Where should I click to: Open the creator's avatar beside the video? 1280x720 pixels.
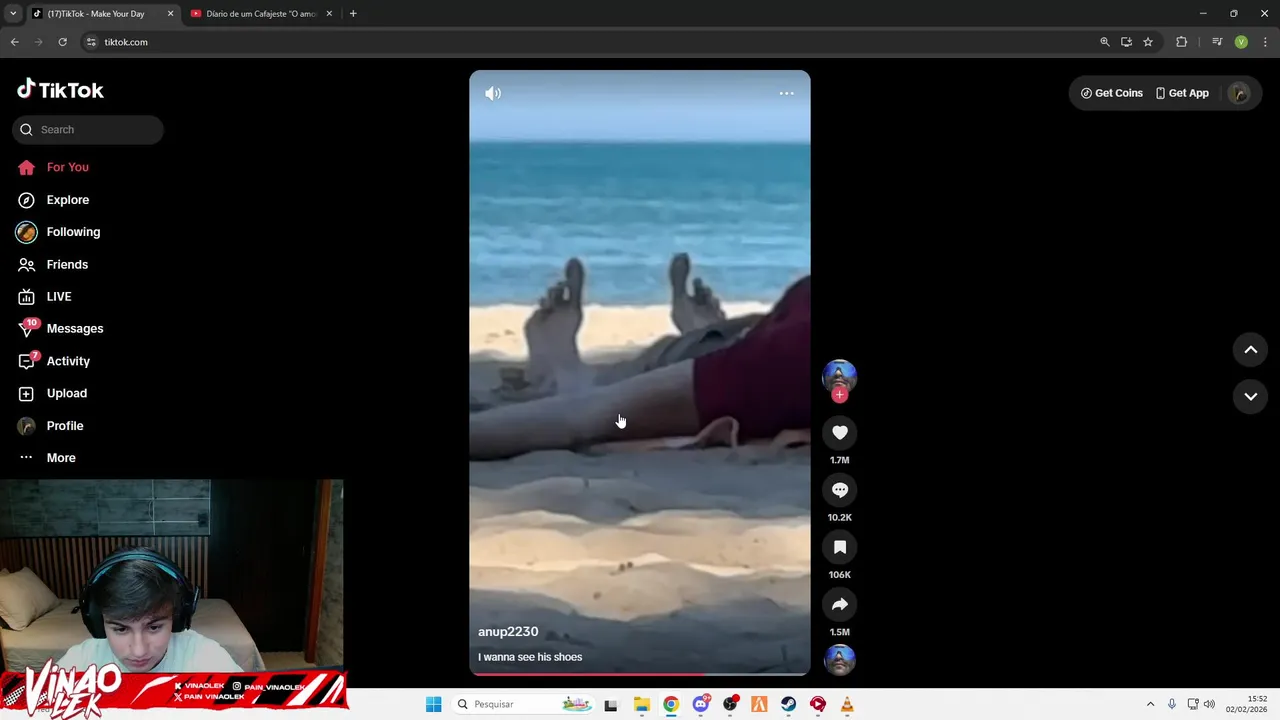[839, 376]
